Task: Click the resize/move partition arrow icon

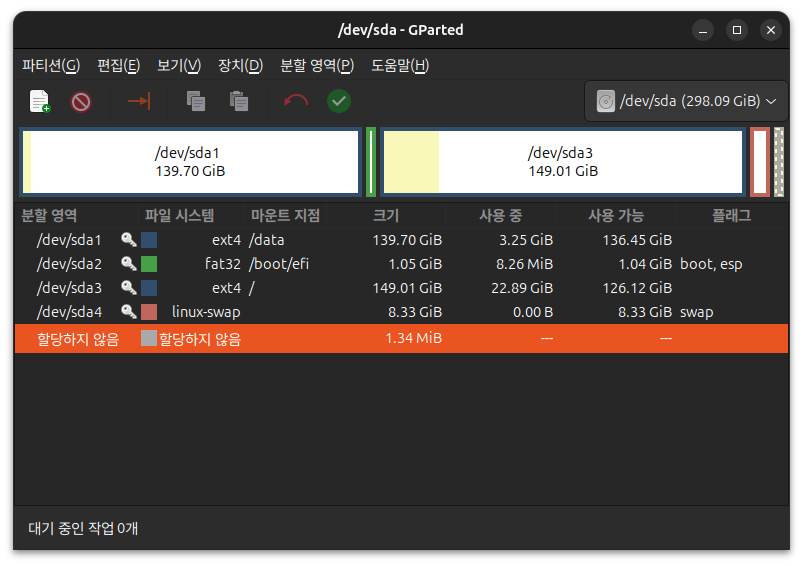Action: click(x=139, y=101)
